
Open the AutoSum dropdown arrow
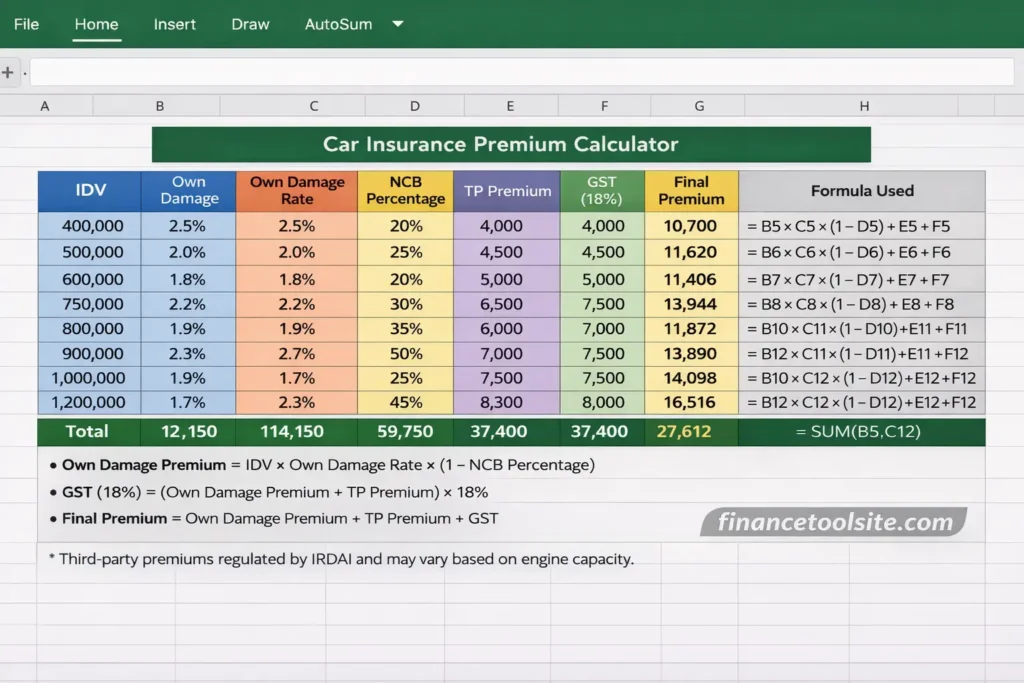tap(396, 24)
